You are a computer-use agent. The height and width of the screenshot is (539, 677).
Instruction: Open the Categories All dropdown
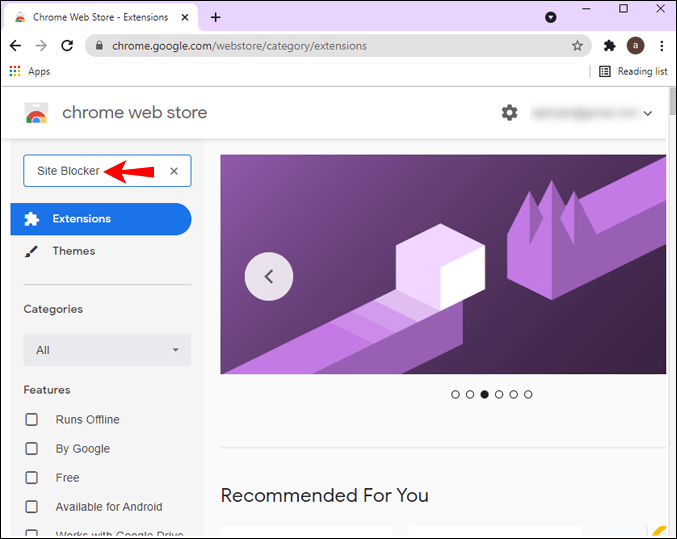[107, 350]
